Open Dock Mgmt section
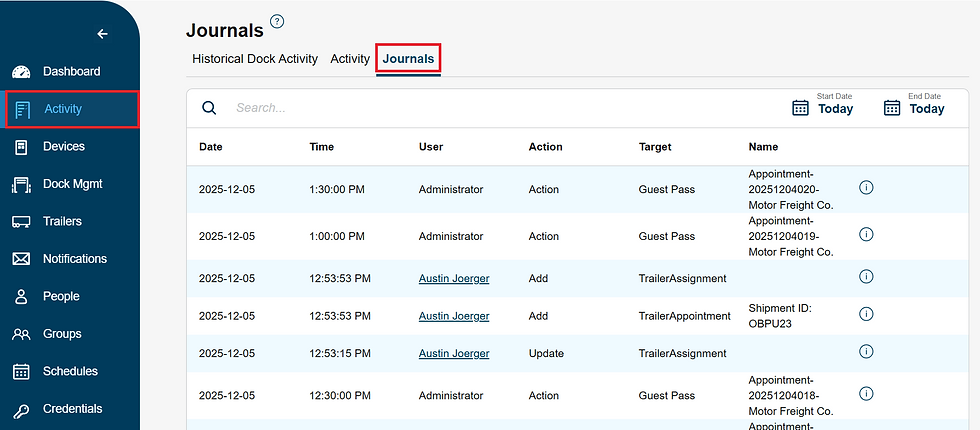Screen dimensions: 980x430 [x=72, y=184]
